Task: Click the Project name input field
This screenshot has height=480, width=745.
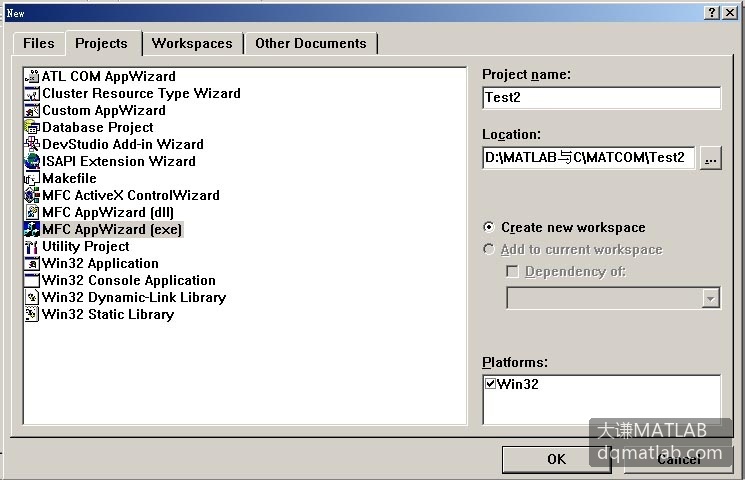Action: [x=602, y=98]
